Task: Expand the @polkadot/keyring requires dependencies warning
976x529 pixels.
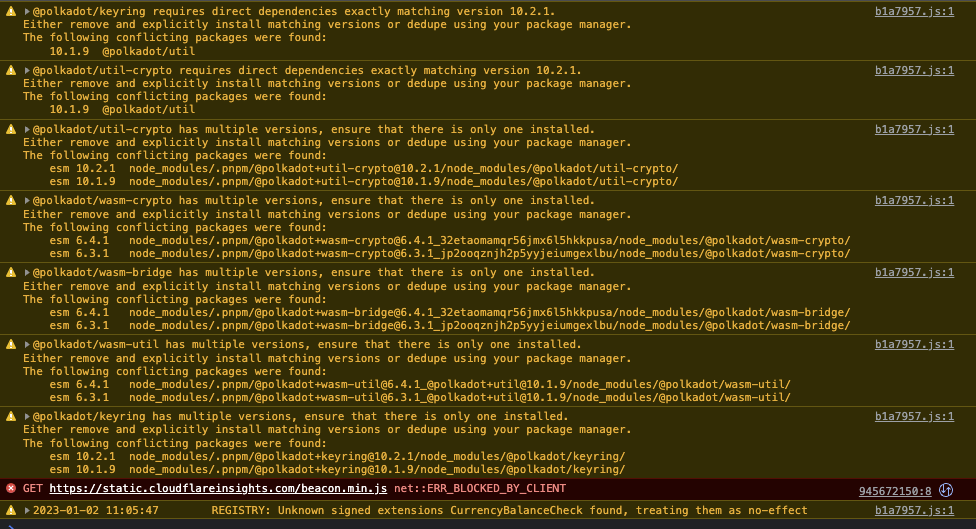Action: 27,11
